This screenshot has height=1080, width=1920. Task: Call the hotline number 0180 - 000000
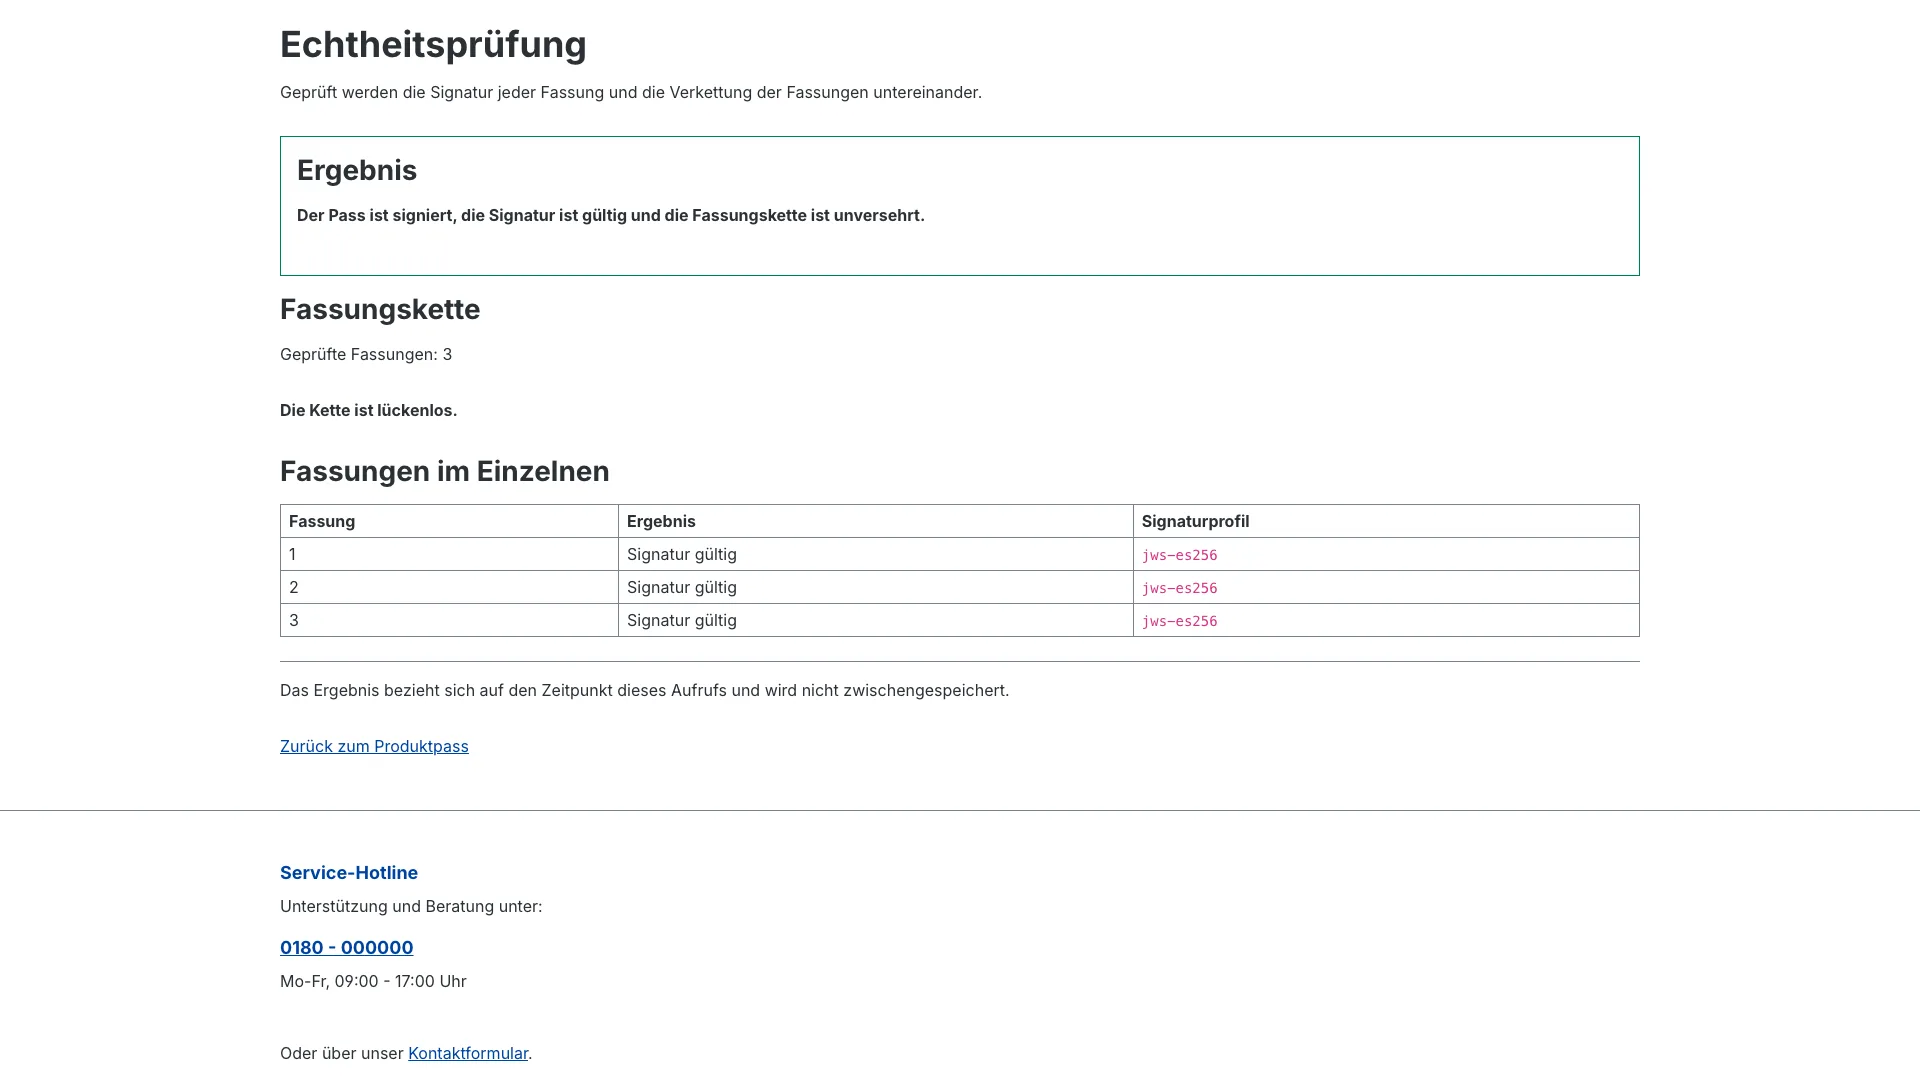pos(346,947)
